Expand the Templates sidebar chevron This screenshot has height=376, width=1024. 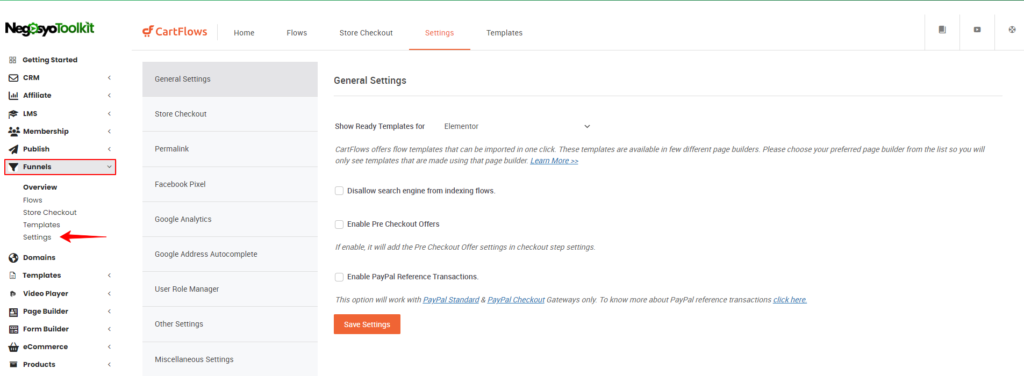pos(110,275)
